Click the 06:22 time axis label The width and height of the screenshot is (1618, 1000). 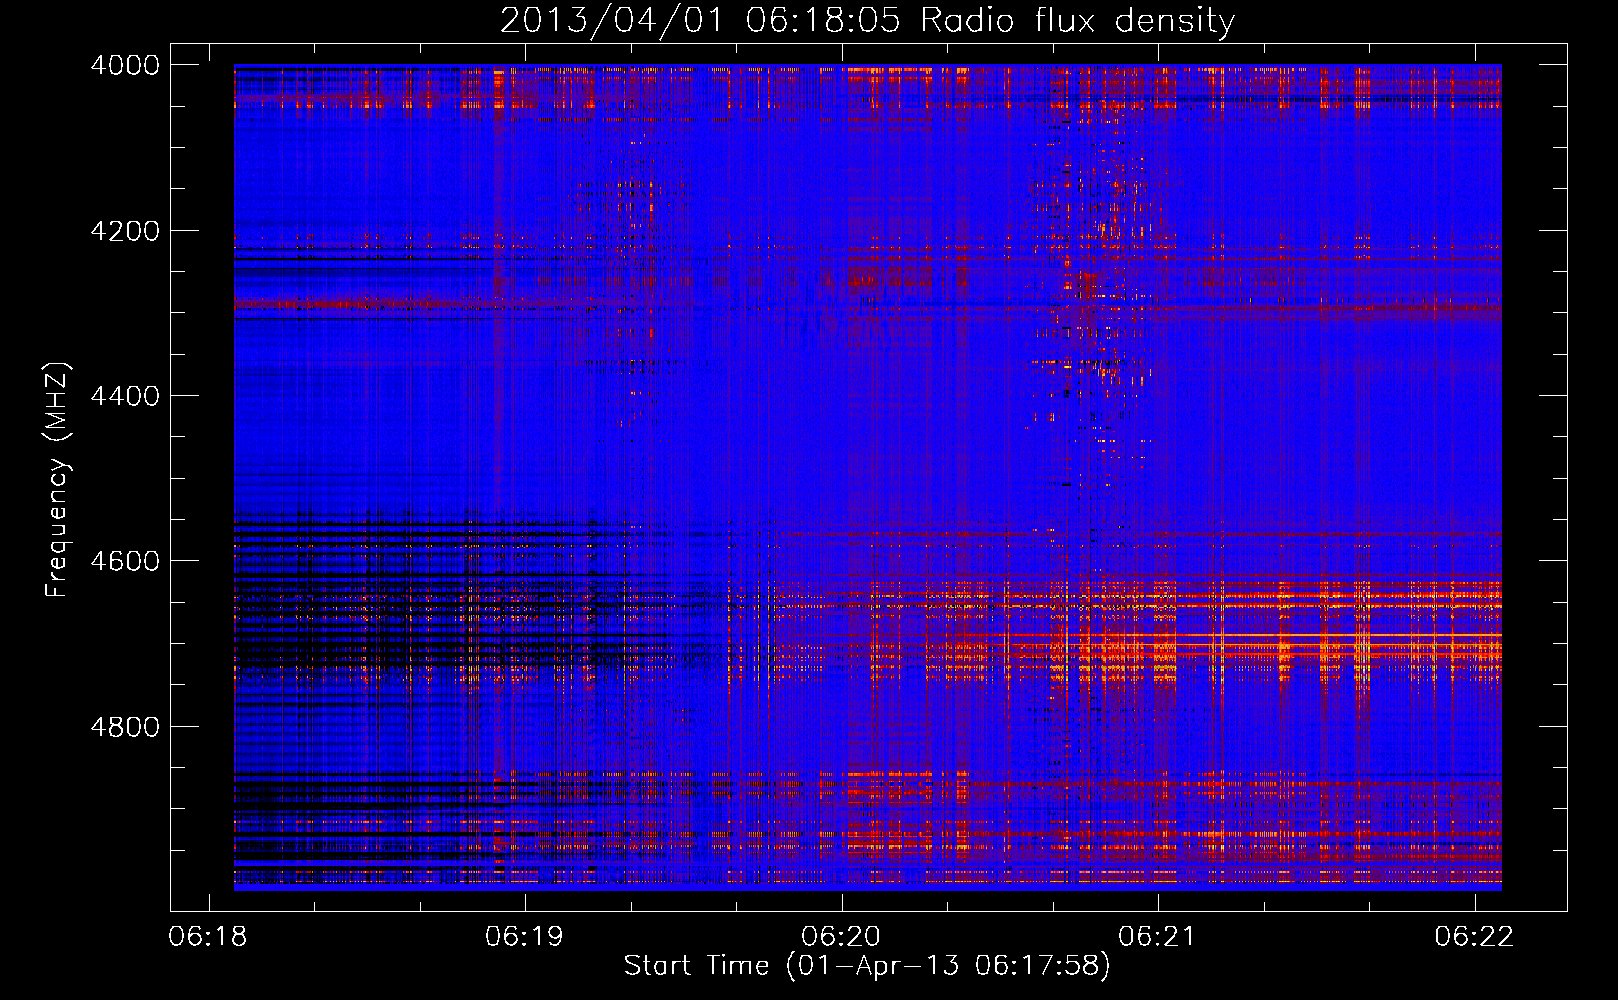[x=1474, y=937]
